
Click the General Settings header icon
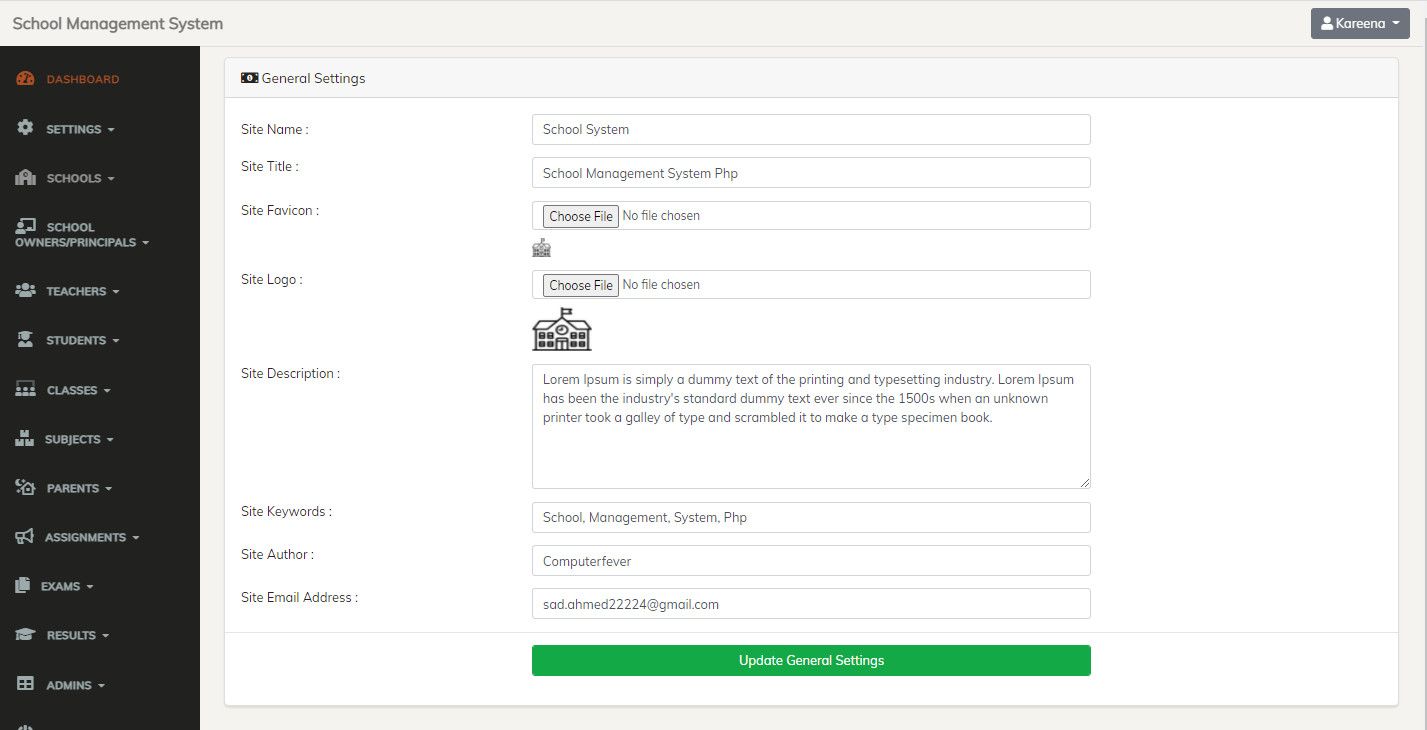point(249,78)
